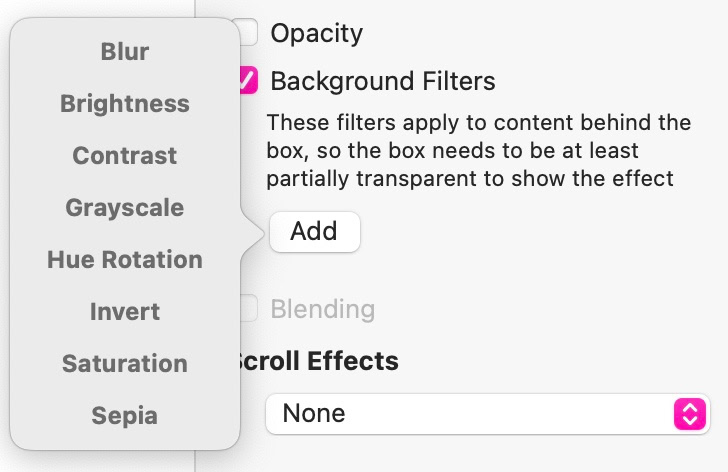Select Saturation in the filter menu
This screenshot has width=728, height=472.
coord(125,364)
